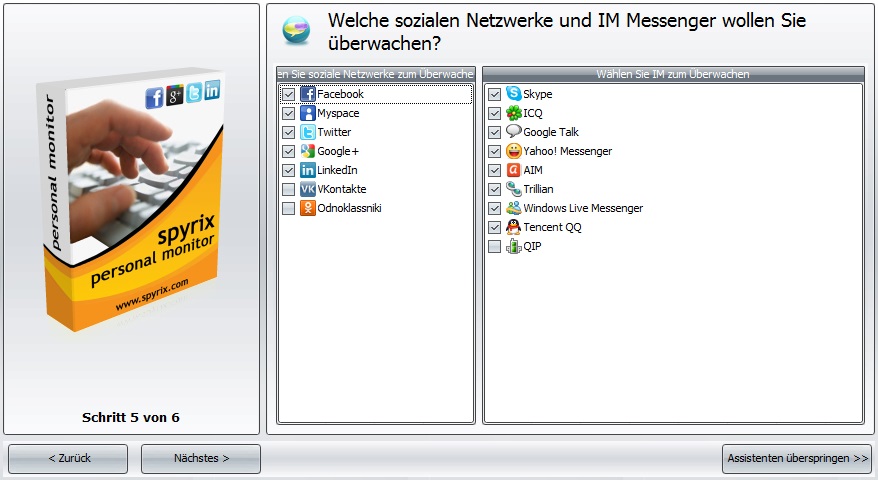Click the Tencent QQ penguin icon

pyautogui.click(x=513, y=227)
